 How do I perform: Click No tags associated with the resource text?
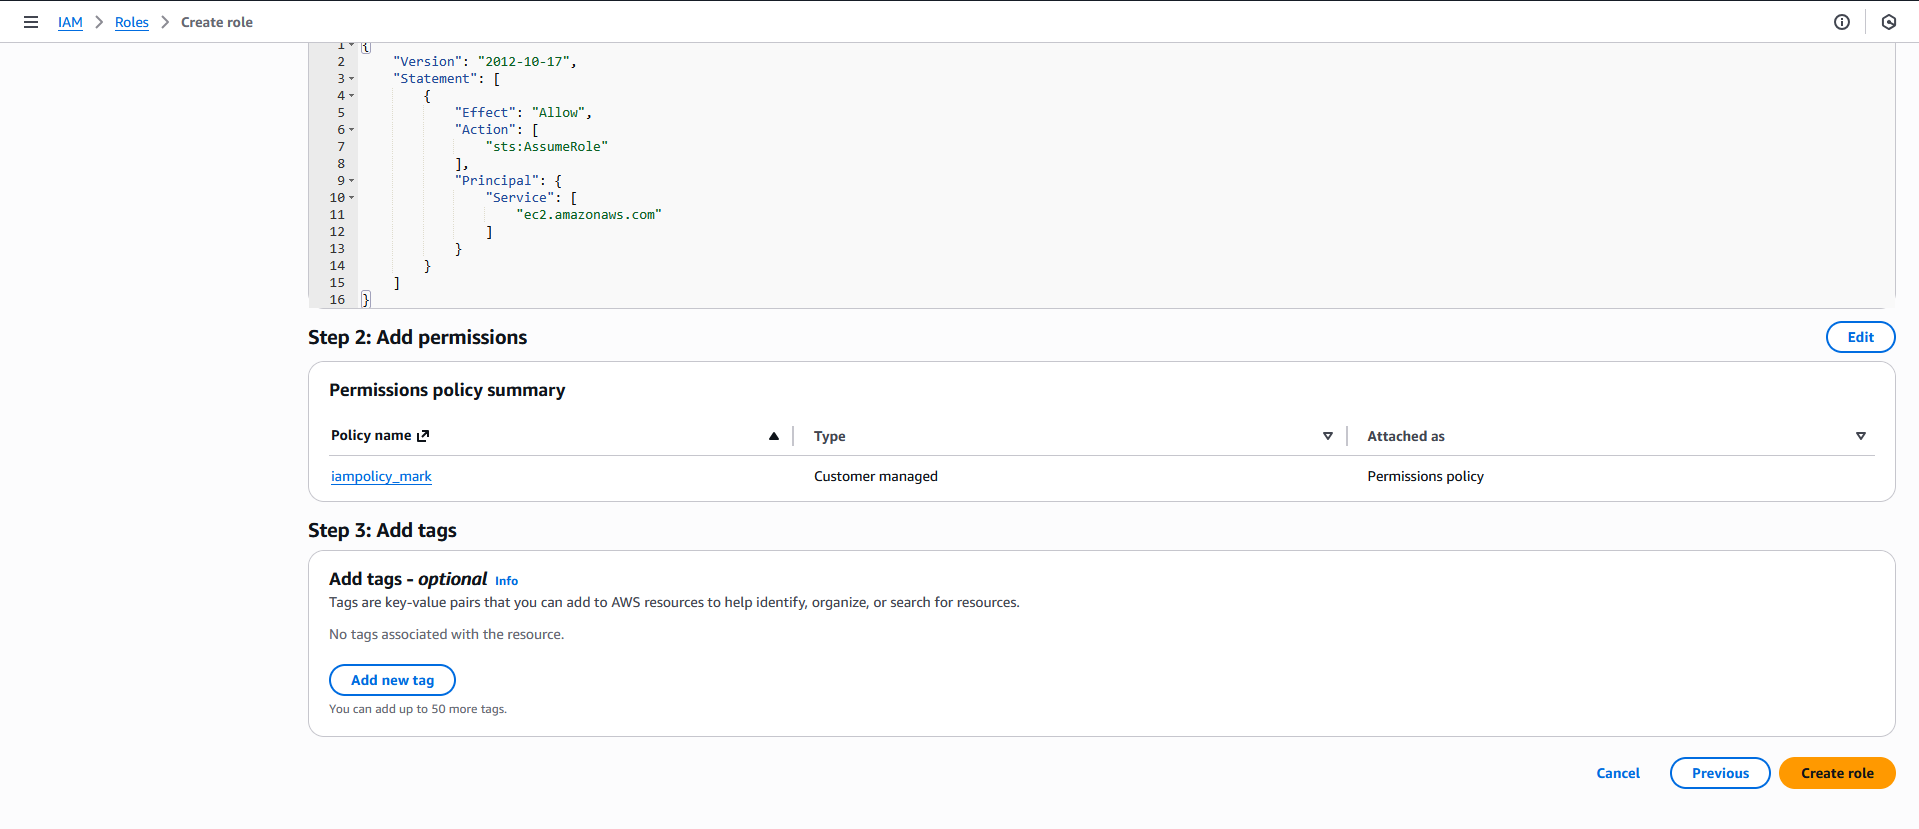point(446,634)
